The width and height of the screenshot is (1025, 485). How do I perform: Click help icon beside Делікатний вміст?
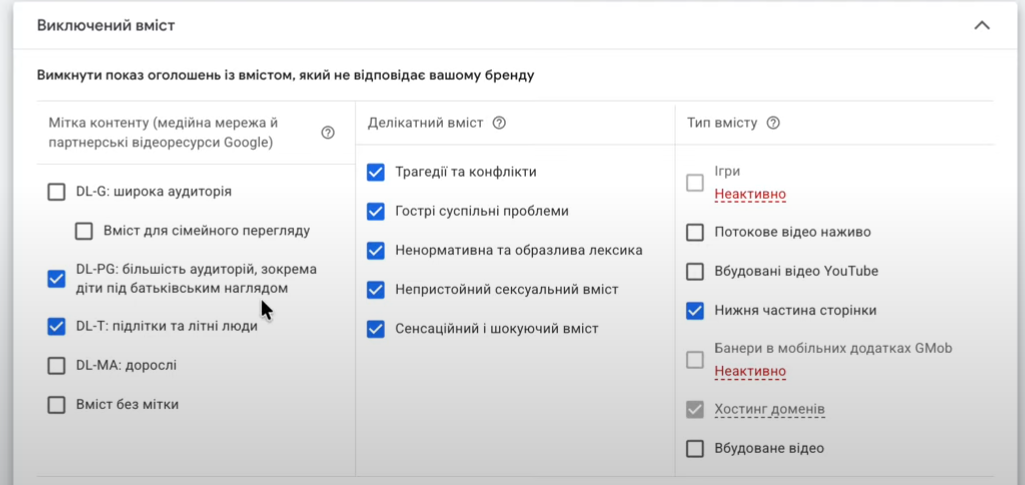click(x=499, y=123)
